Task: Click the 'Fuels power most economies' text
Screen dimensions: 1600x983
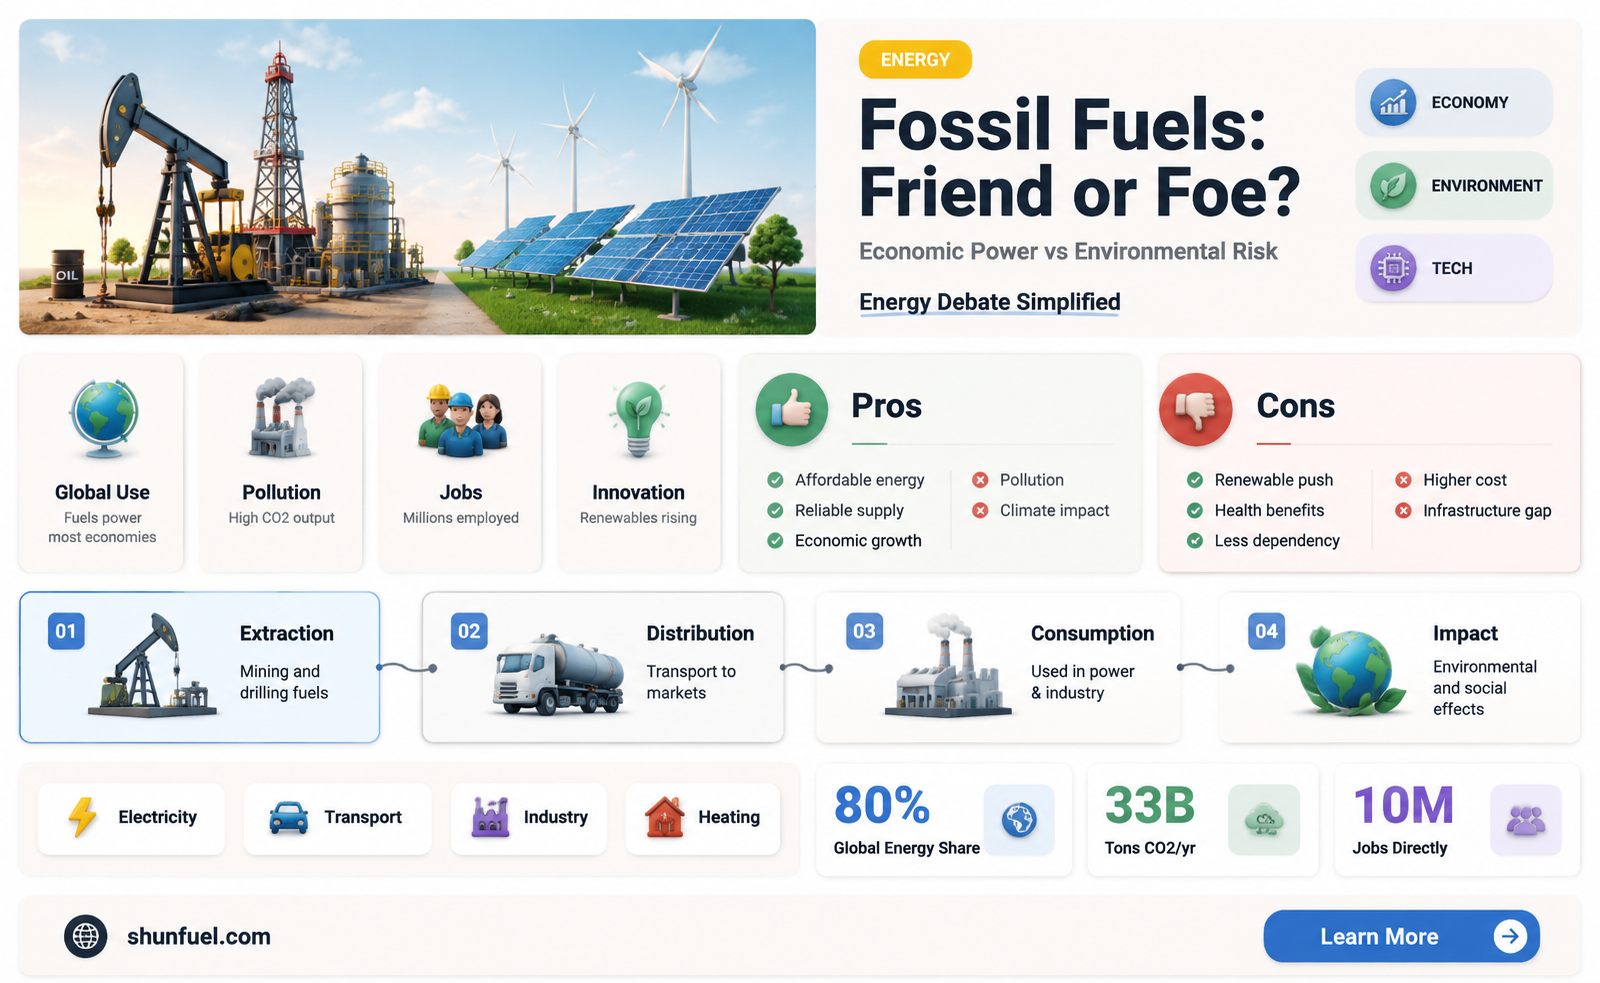Action: pos(102,527)
